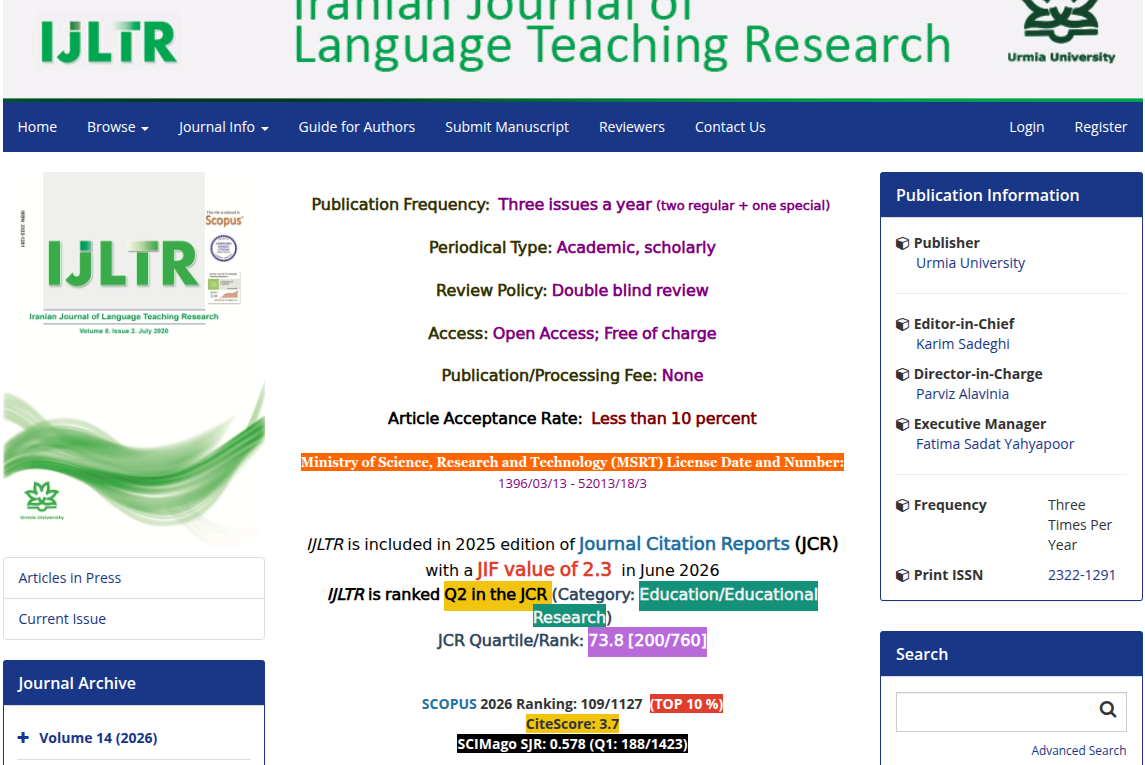Click Urmia University logo on green banner
The height and width of the screenshot is (765, 1145).
click(x=42, y=500)
